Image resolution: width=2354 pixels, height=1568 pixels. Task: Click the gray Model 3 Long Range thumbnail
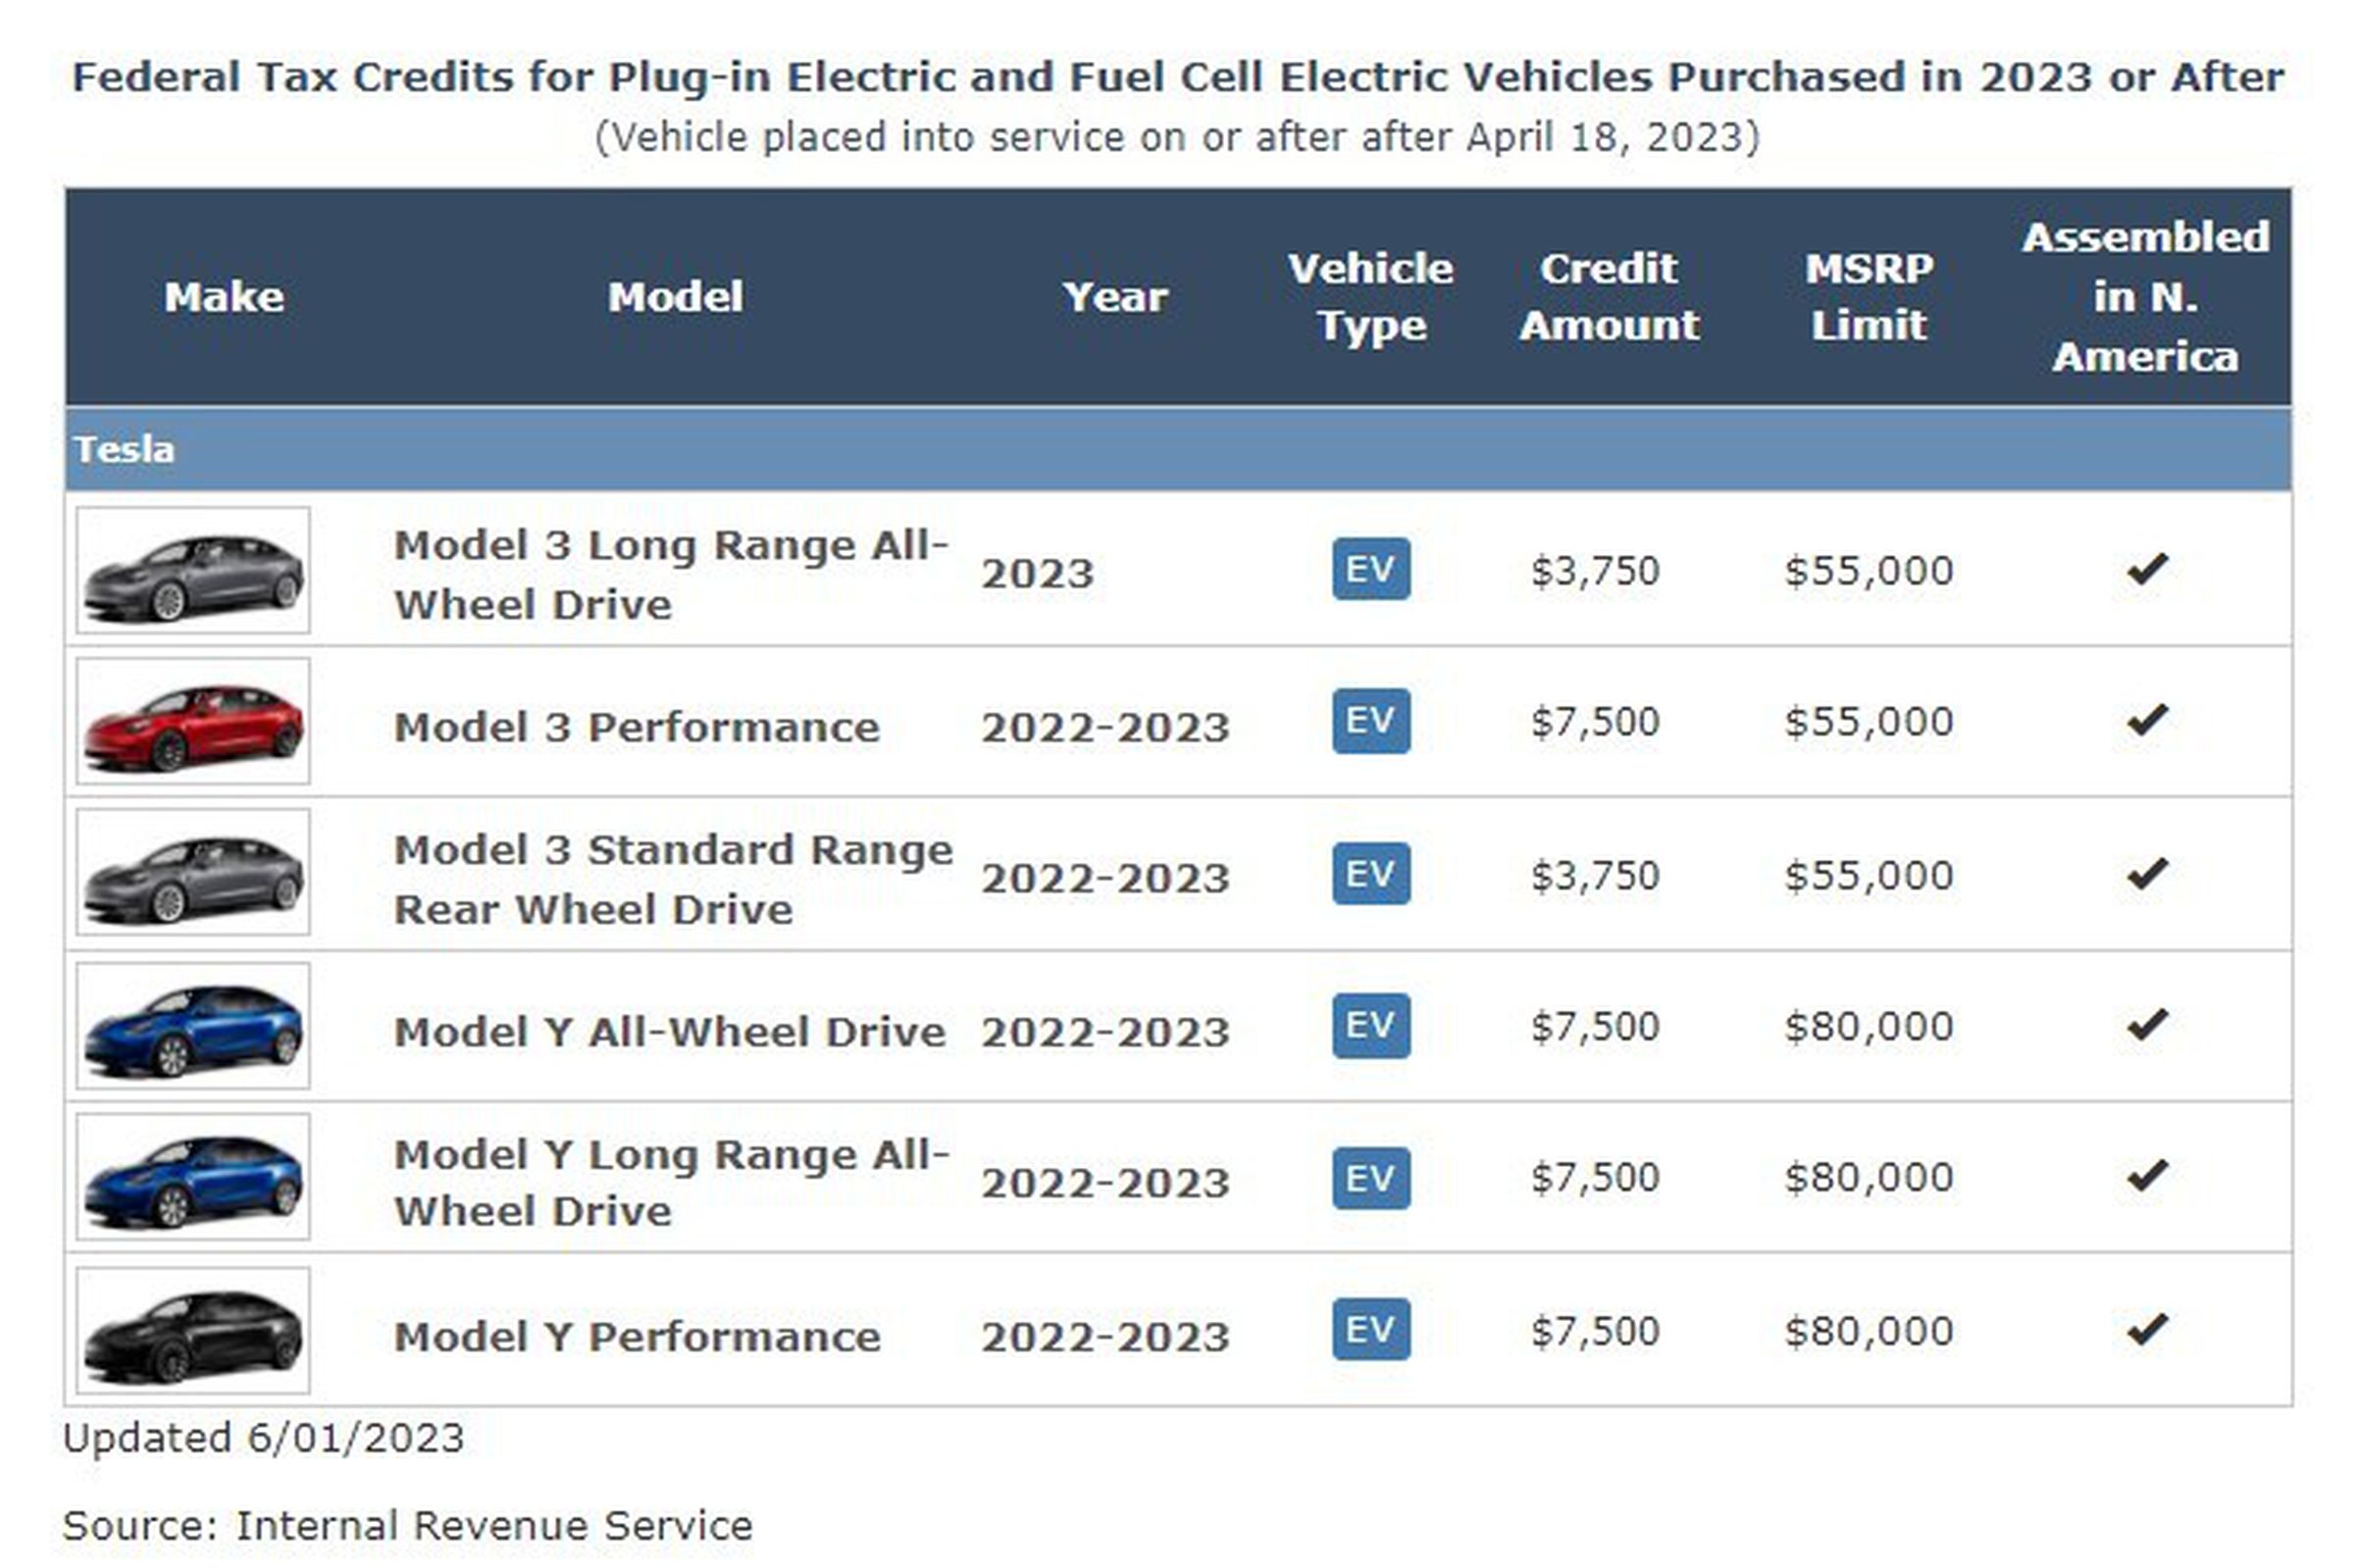[193, 570]
